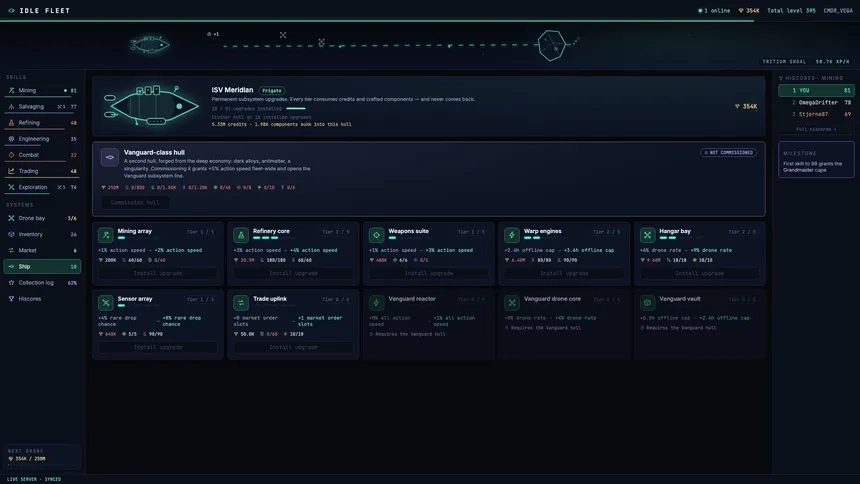Click the 1 online indicator
The height and width of the screenshot is (484, 860).
[x=714, y=10]
